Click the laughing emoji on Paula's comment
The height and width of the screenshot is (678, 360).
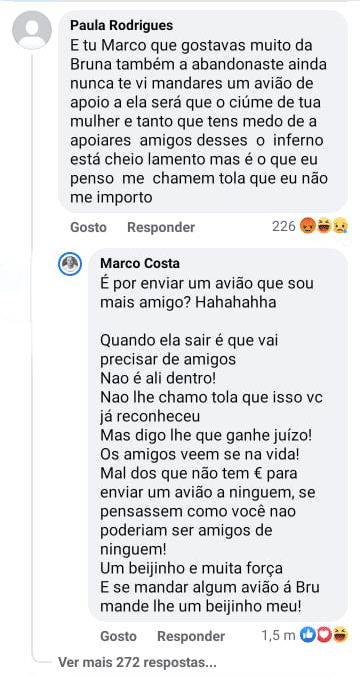324,226
